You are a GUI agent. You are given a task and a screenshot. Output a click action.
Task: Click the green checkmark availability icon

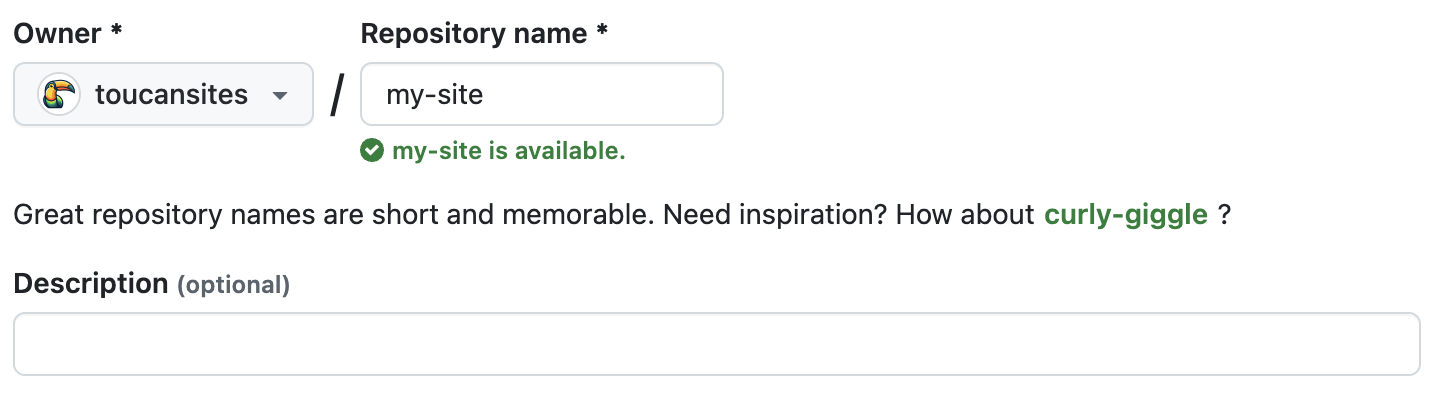(x=372, y=151)
